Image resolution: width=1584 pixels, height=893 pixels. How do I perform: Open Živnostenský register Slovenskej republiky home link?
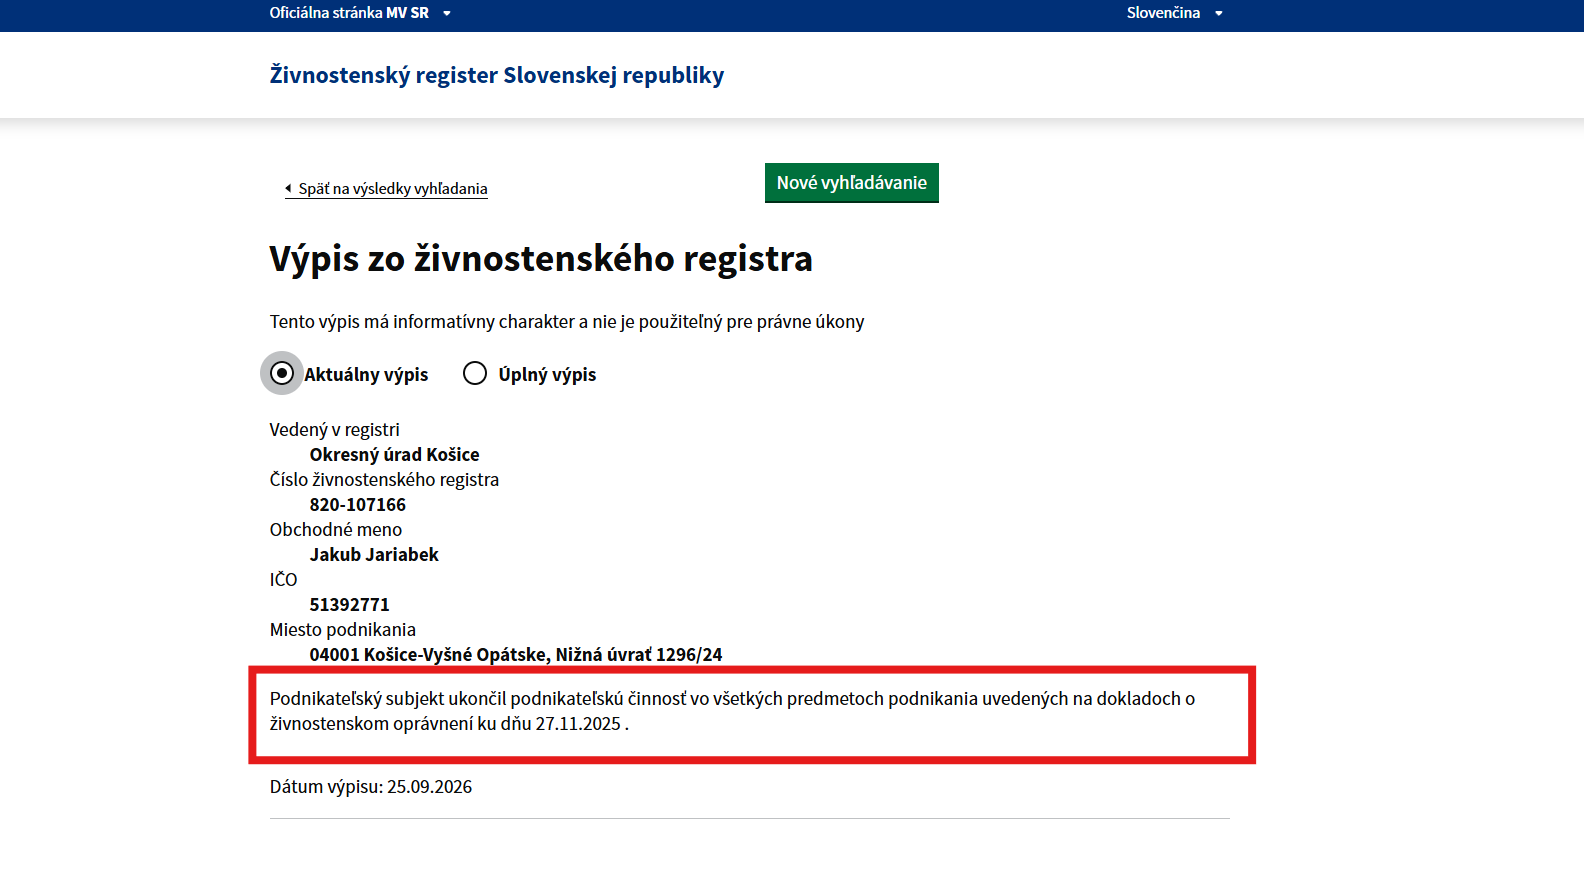(x=497, y=75)
